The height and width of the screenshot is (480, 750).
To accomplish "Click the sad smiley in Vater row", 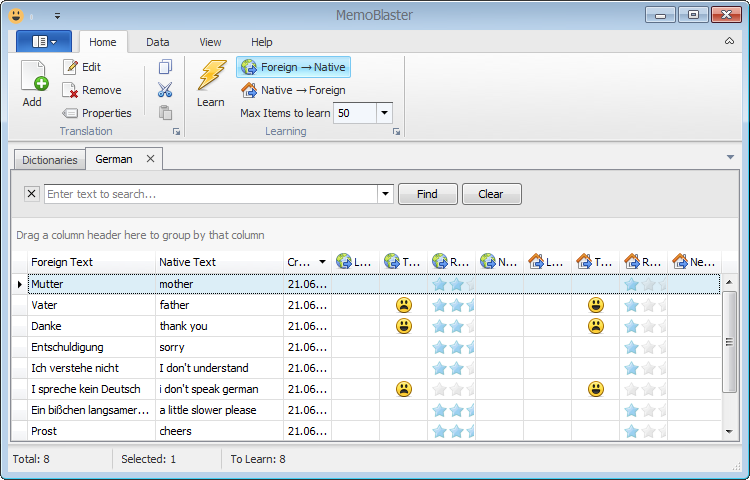I will point(404,305).
